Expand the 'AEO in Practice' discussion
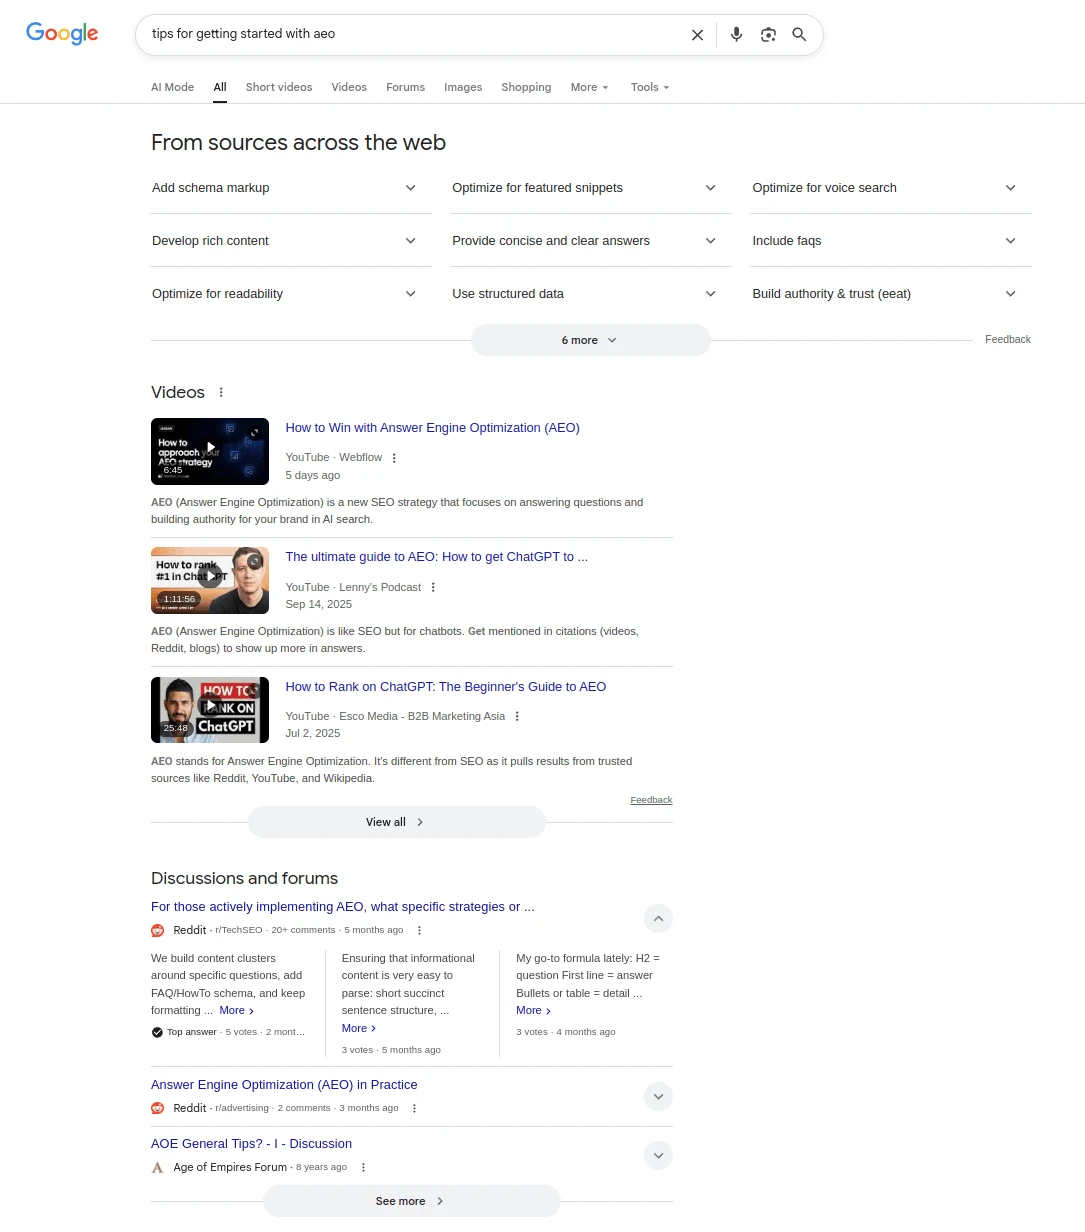 (658, 1097)
